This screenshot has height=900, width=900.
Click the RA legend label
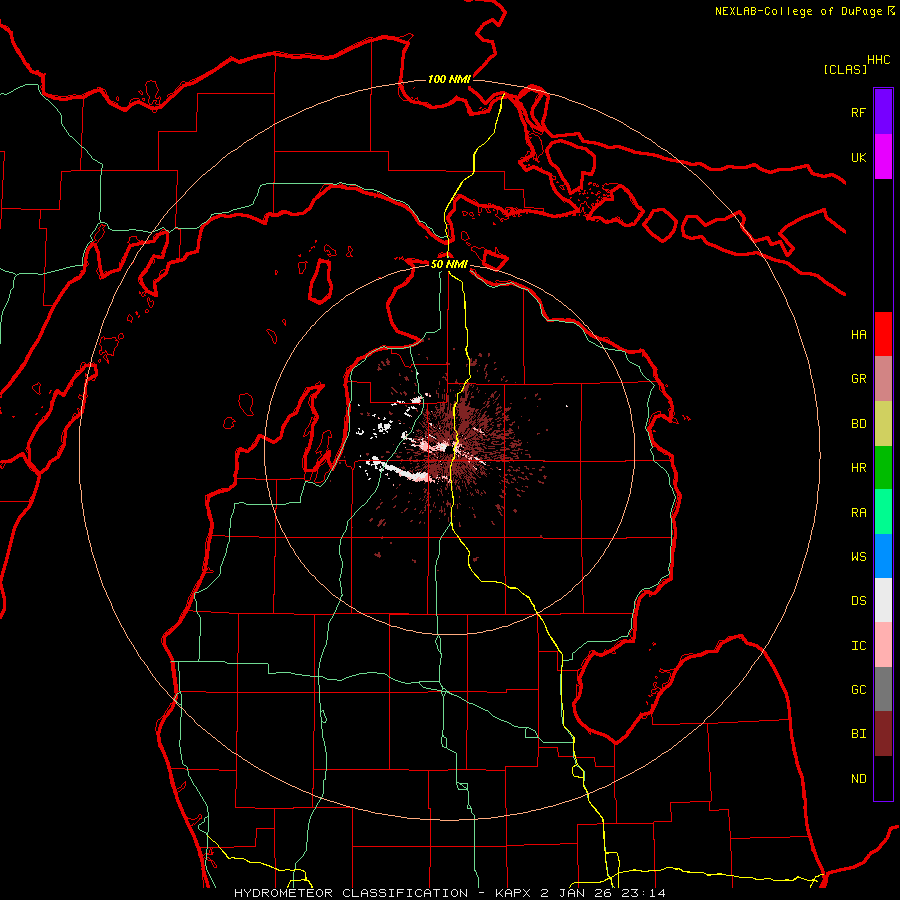[858, 513]
